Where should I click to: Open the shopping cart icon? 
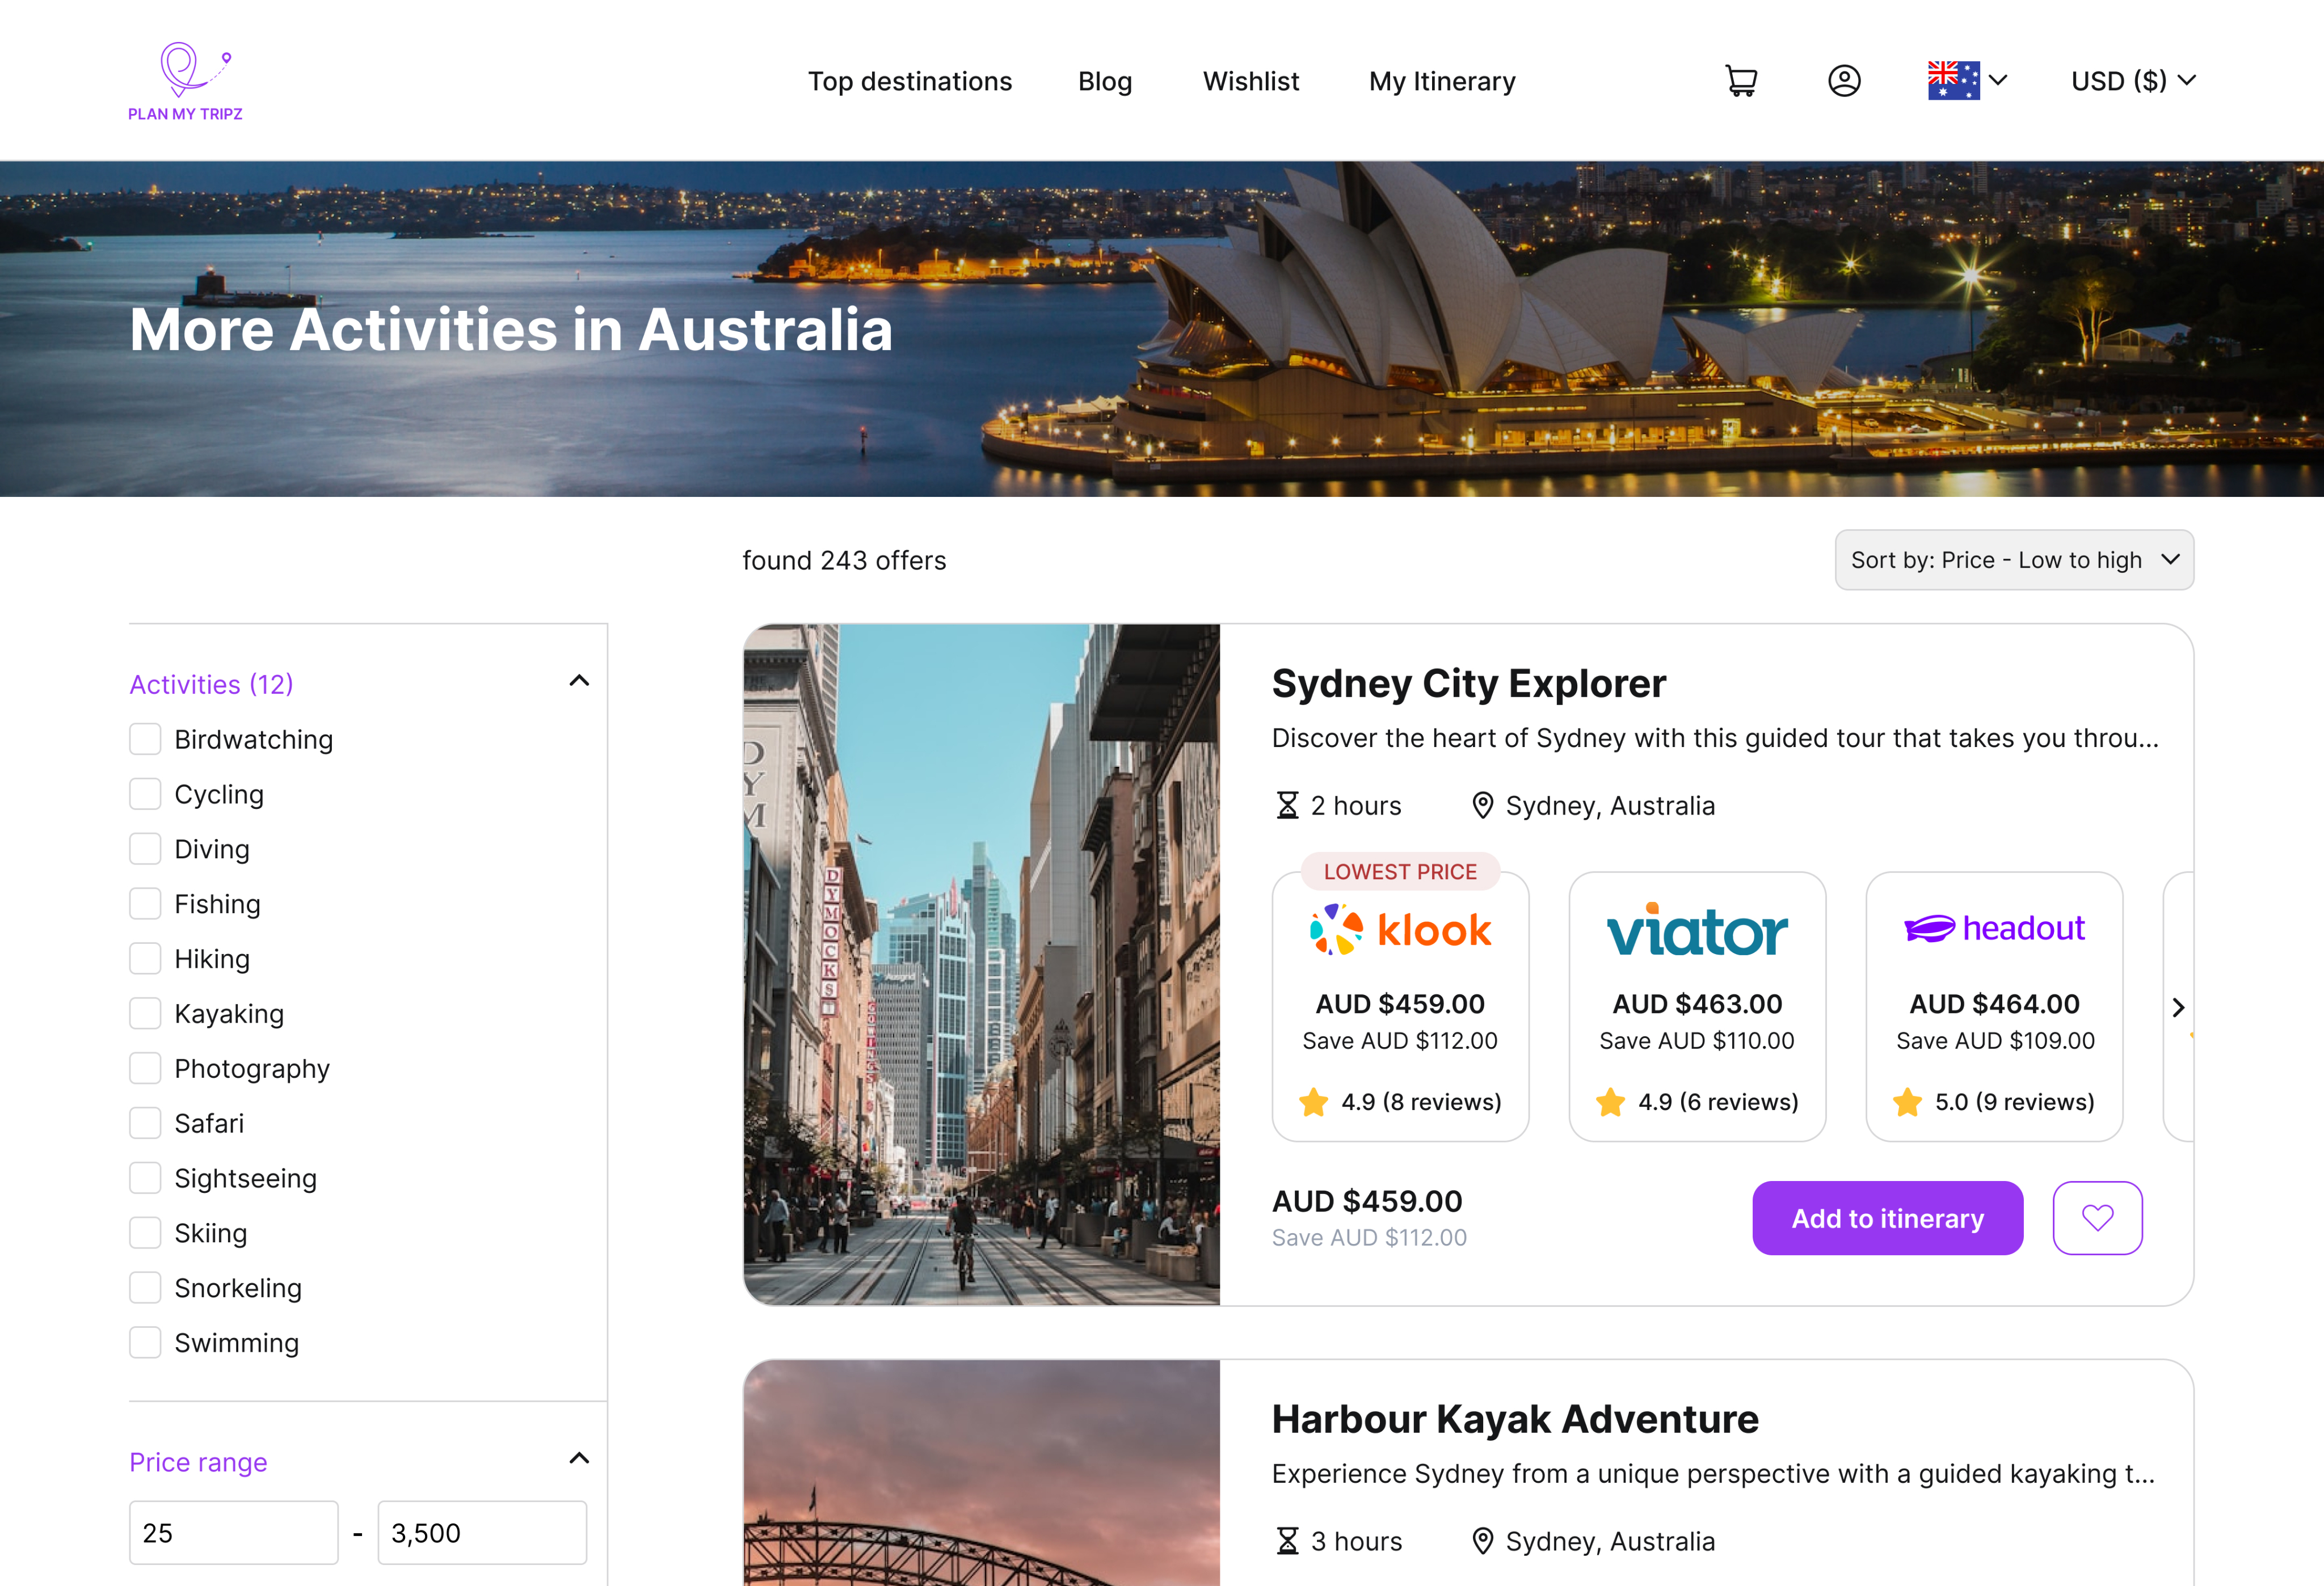1741,81
